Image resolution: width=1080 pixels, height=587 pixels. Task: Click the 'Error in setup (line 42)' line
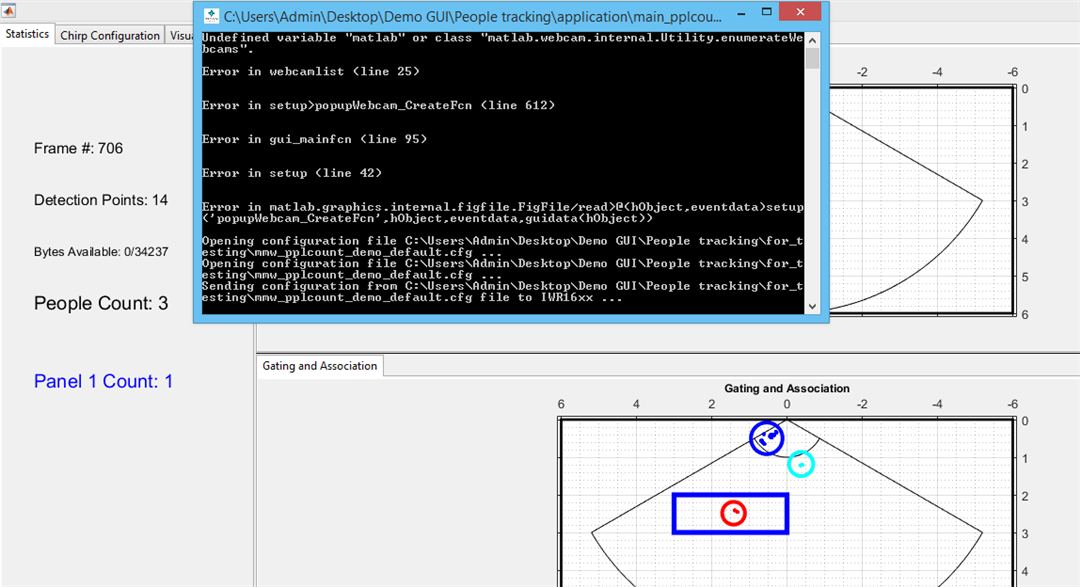[x=291, y=173]
